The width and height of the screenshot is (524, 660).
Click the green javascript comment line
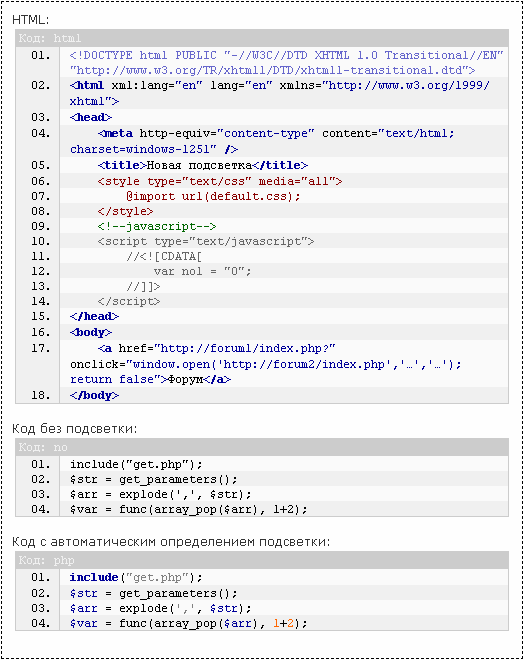pos(157,226)
